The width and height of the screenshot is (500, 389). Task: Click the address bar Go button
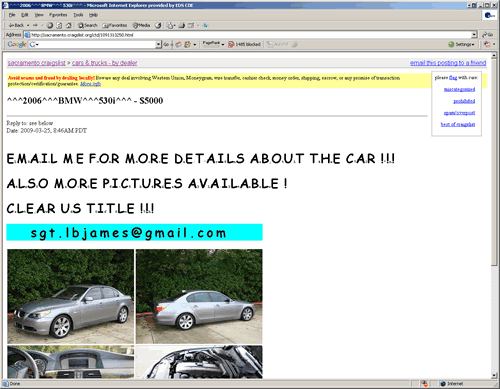pos(487,35)
